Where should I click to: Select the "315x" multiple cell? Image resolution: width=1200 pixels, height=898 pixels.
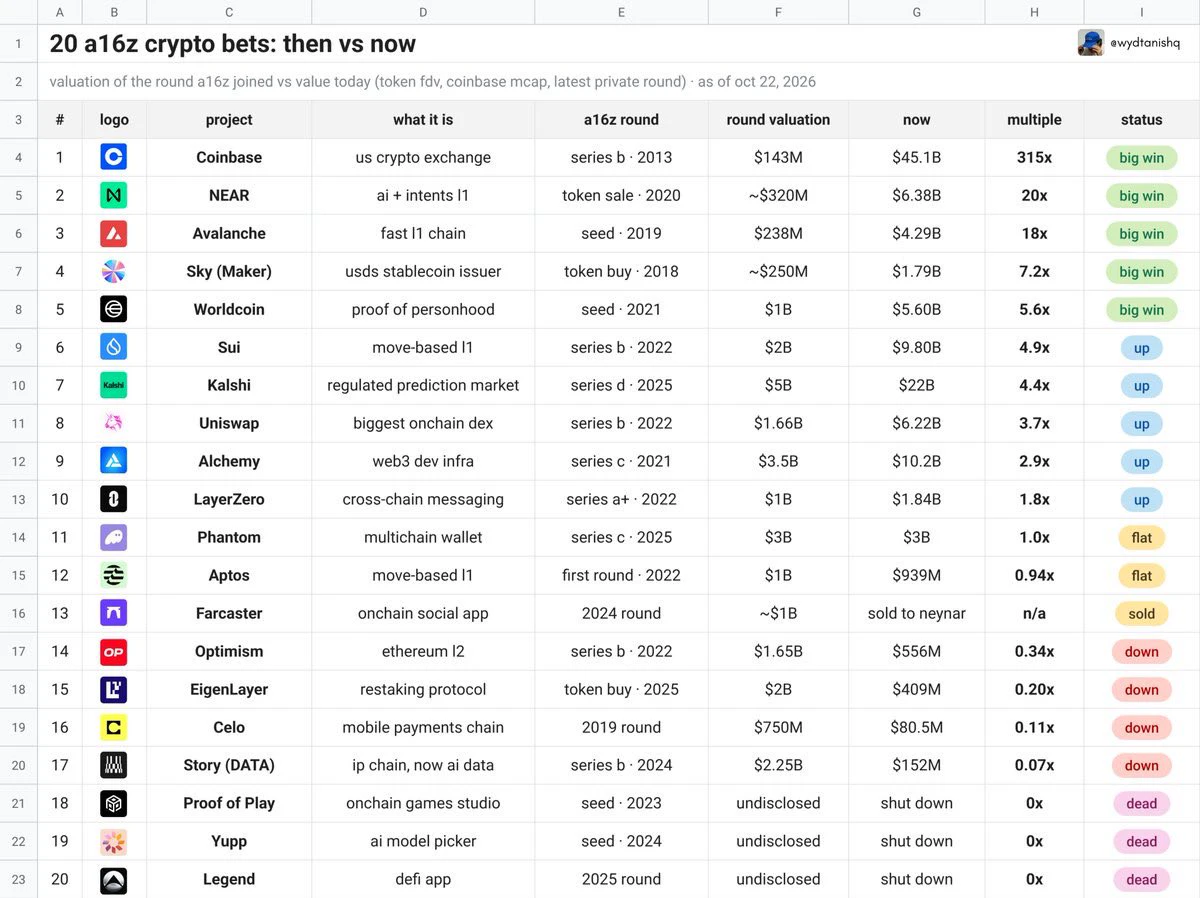click(x=1034, y=157)
